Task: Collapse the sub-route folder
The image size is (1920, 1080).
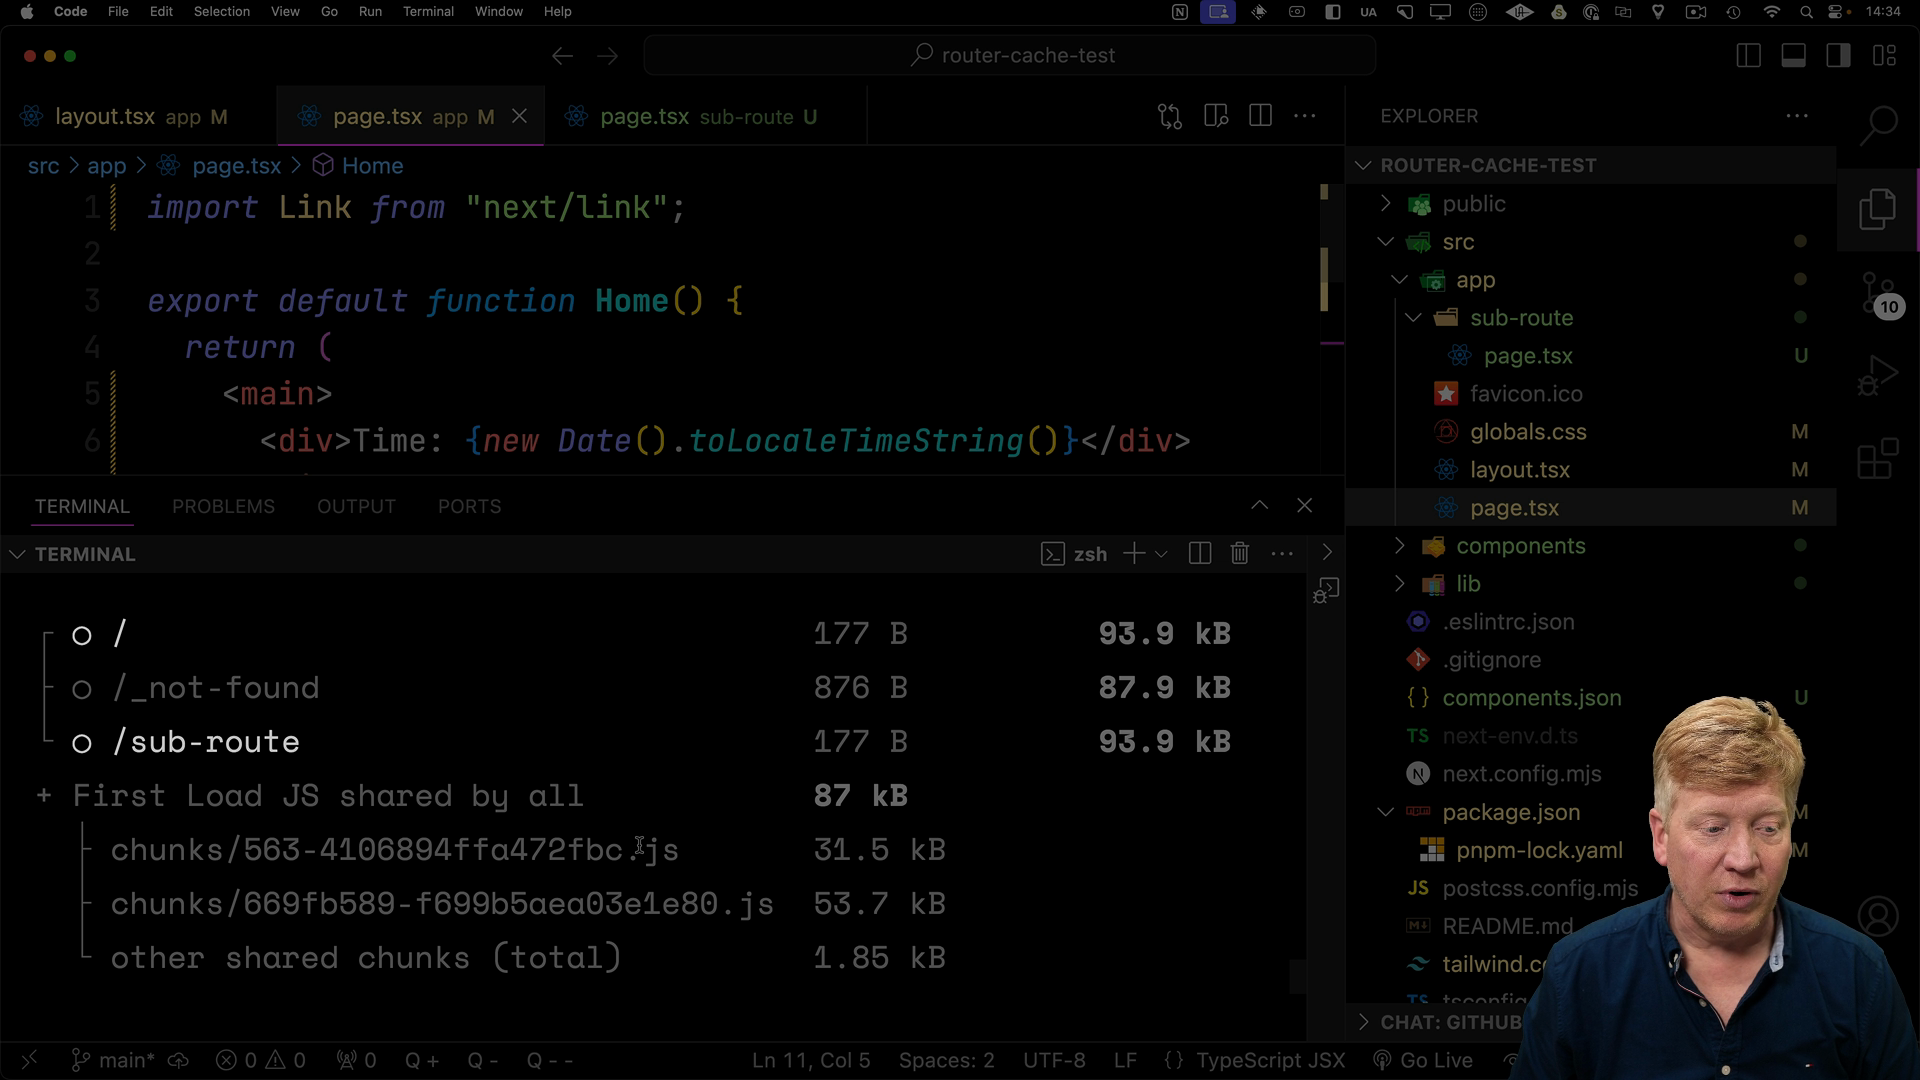Action: click(1414, 318)
